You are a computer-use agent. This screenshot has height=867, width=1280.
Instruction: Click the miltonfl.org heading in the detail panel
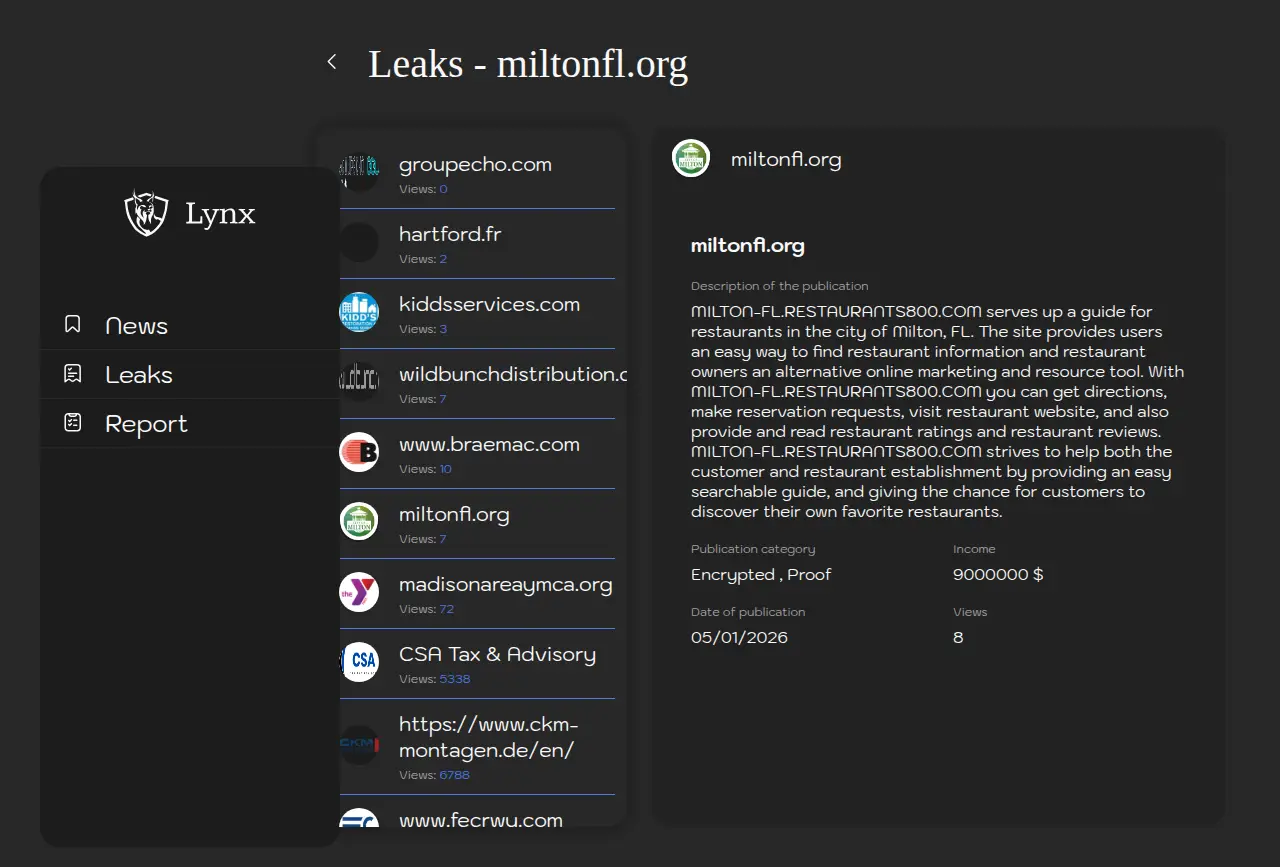747,246
